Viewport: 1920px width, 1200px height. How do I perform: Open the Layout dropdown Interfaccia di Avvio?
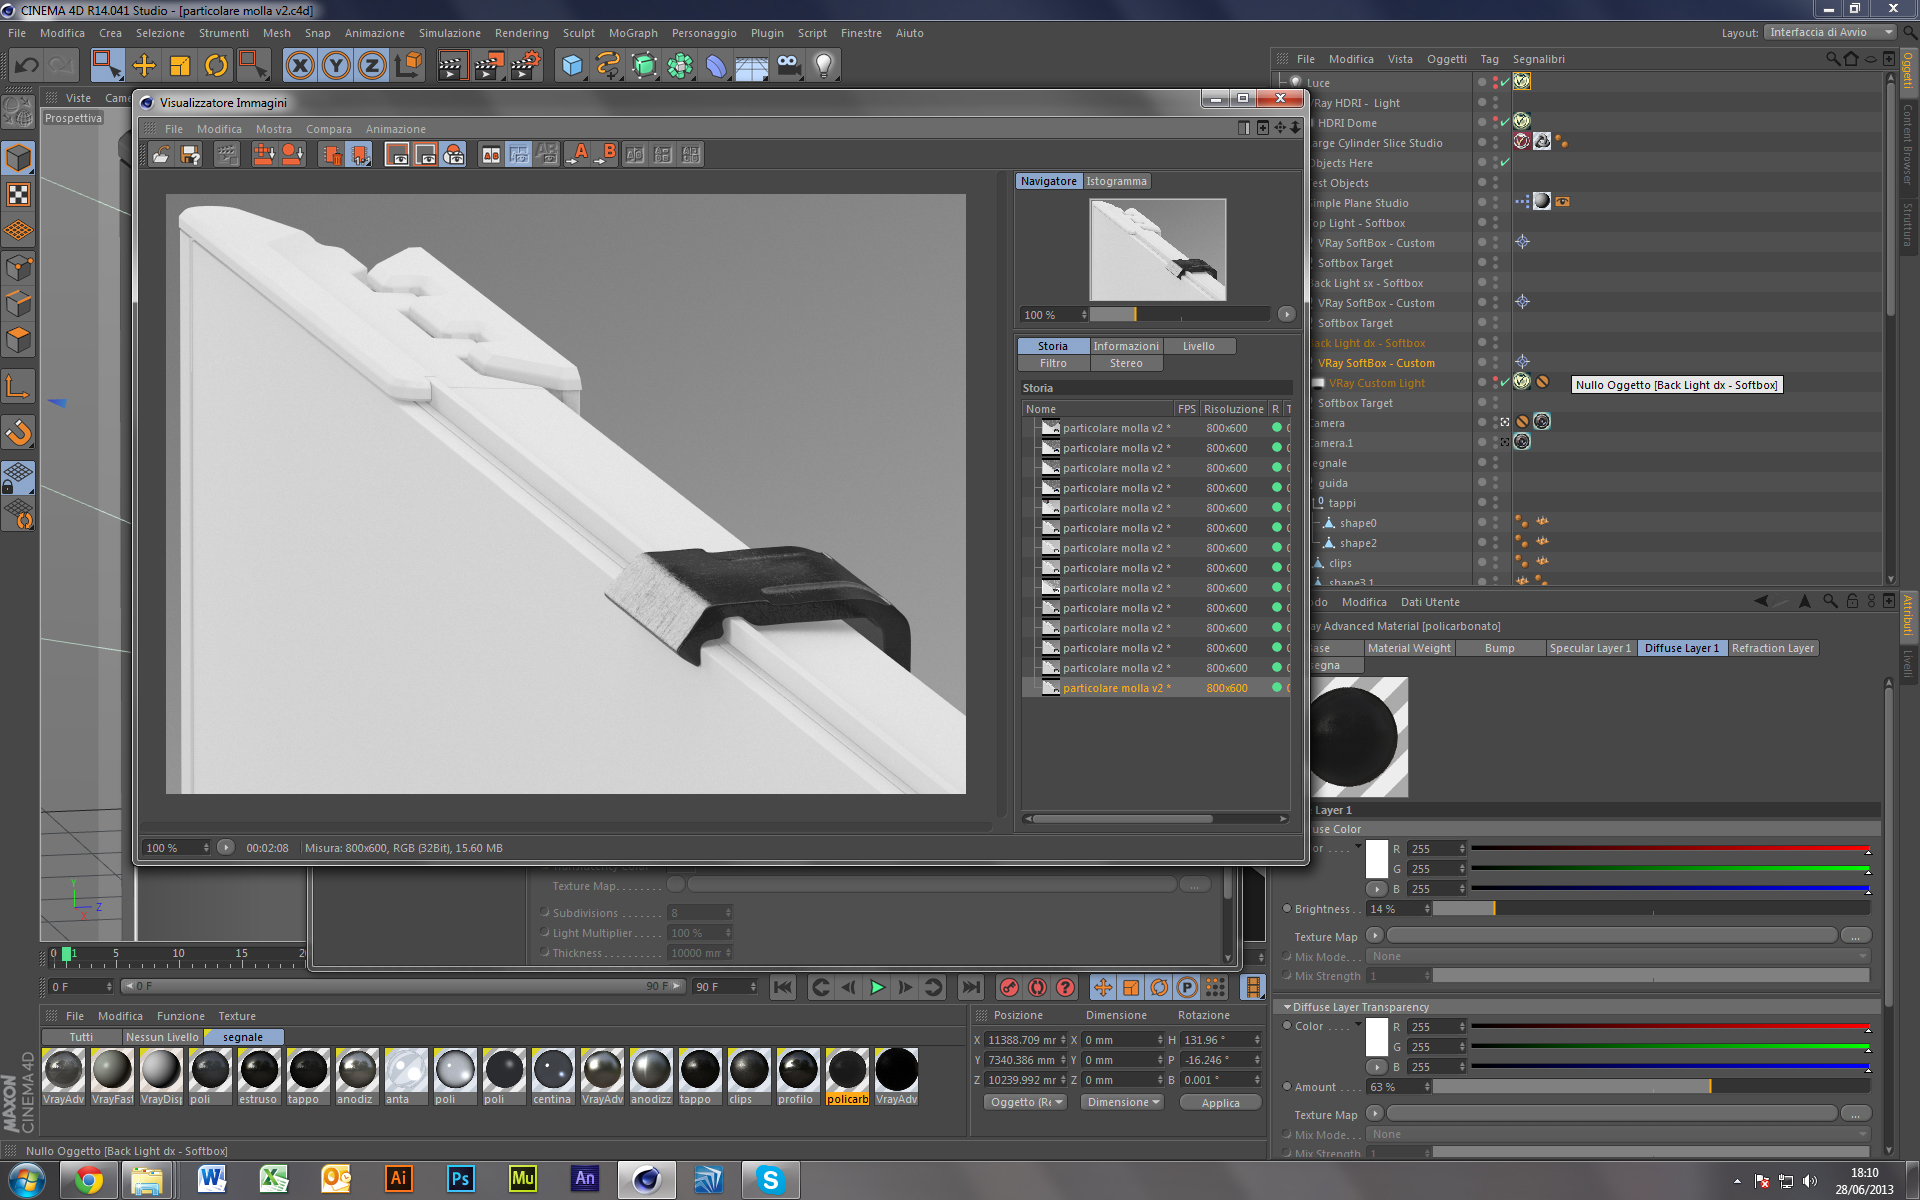(x=1830, y=32)
